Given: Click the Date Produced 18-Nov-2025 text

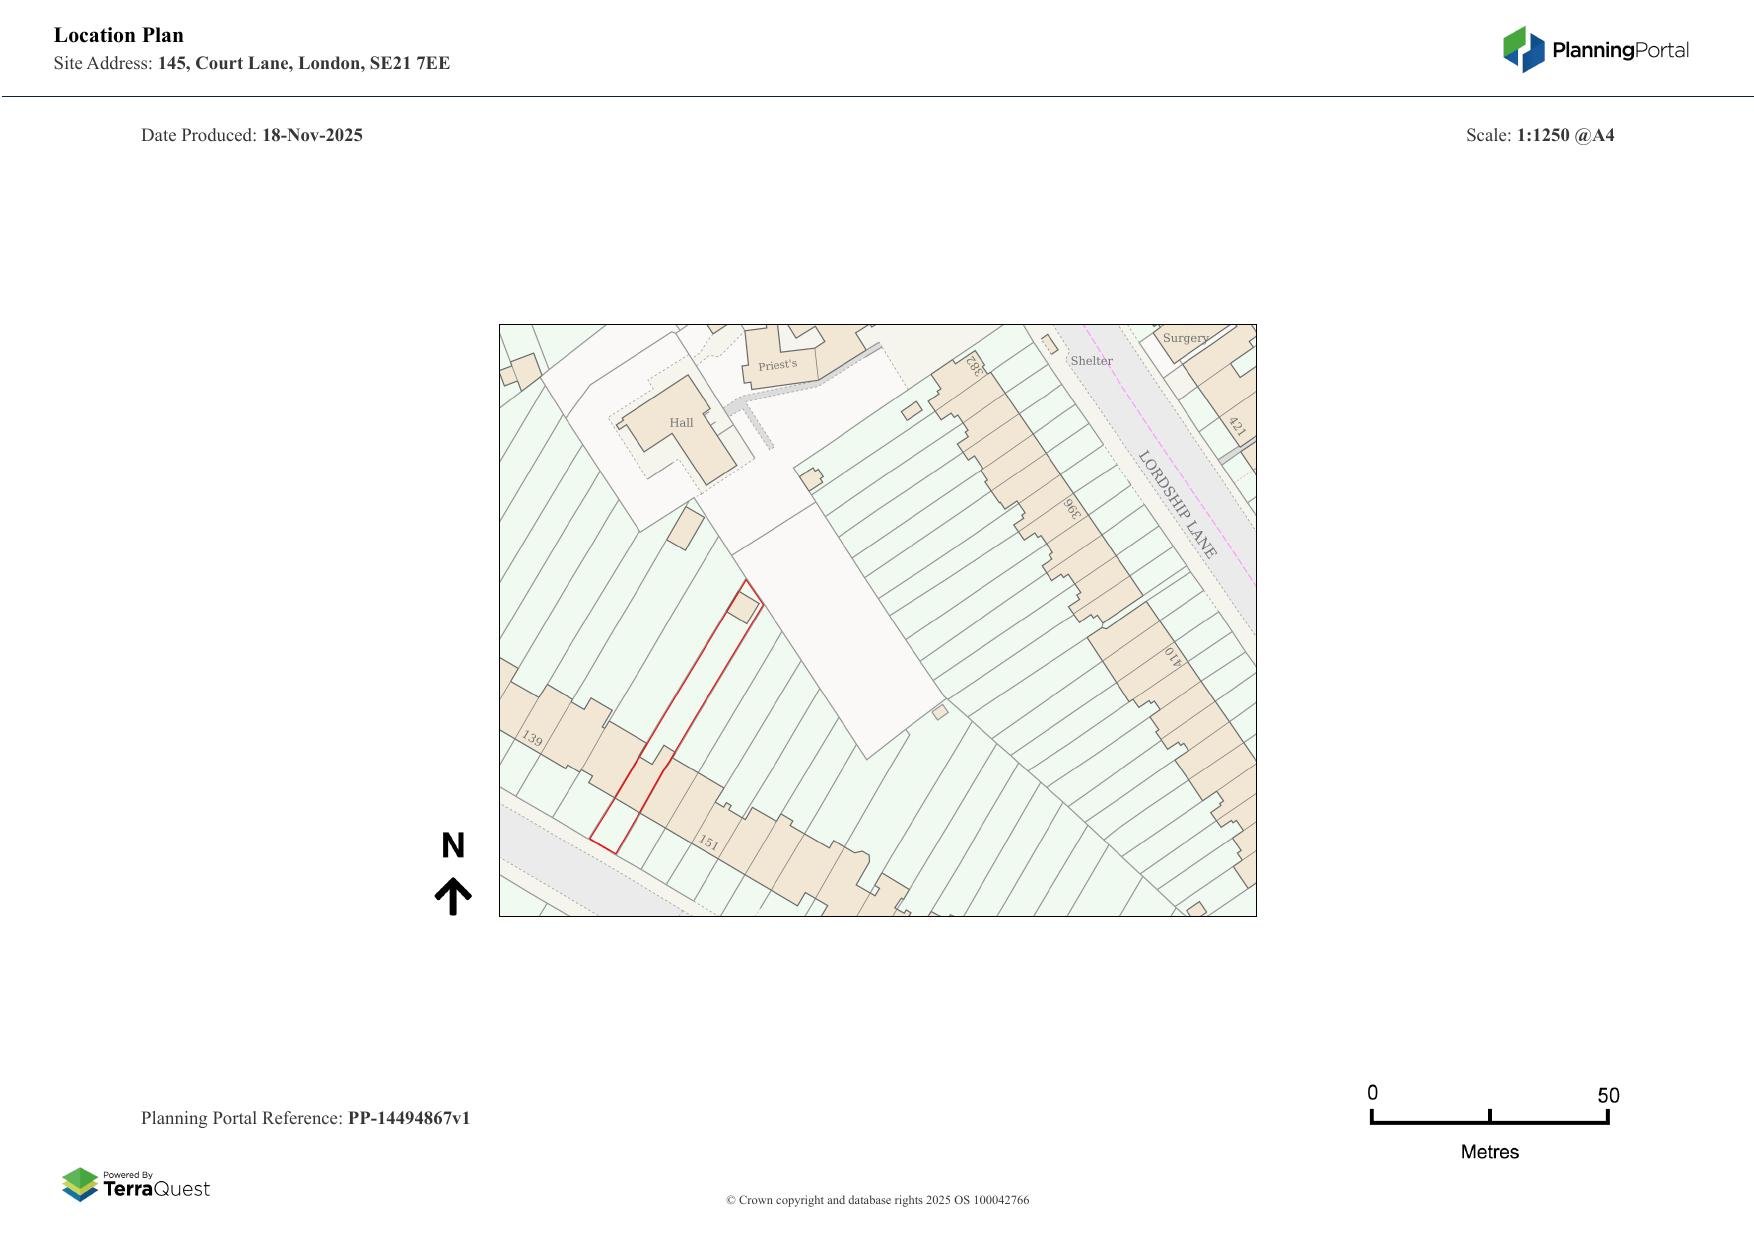Looking at the screenshot, I should tap(311, 135).
